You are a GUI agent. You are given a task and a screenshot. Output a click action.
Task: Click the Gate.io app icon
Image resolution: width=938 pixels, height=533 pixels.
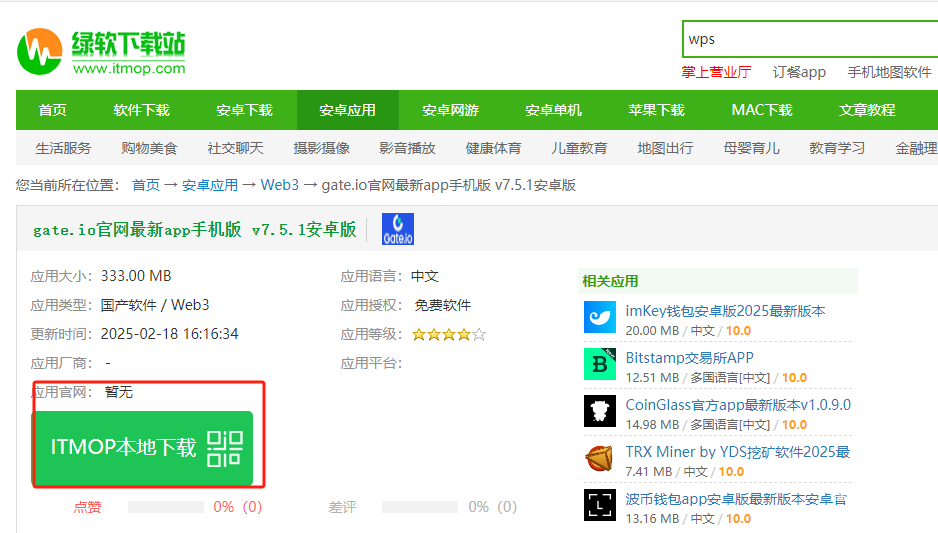pyautogui.click(x=398, y=229)
